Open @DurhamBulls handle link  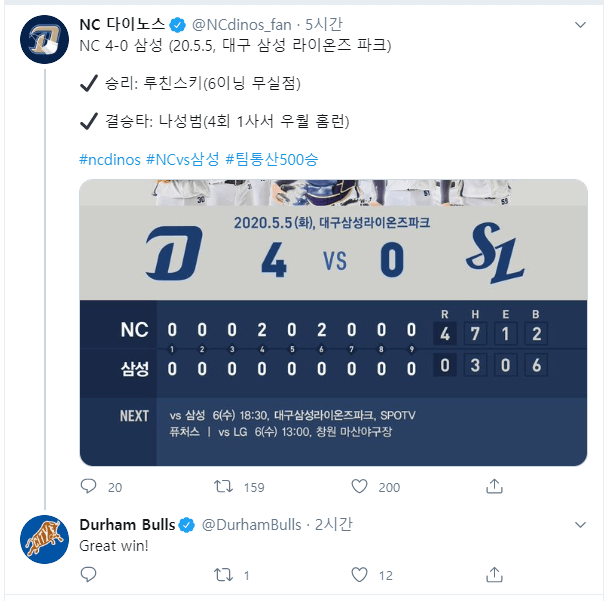(252, 525)
